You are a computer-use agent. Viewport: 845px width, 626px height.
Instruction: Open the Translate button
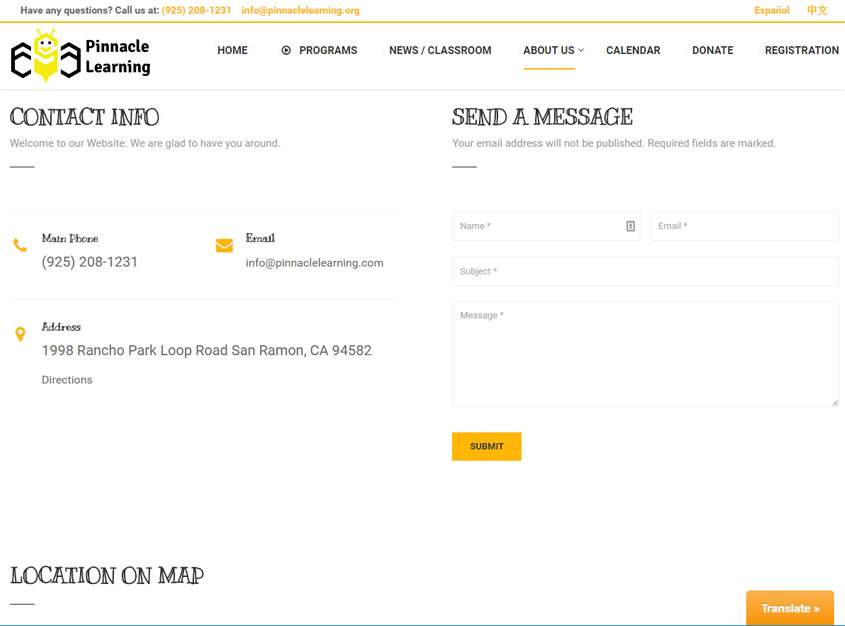tap(789, 608)
